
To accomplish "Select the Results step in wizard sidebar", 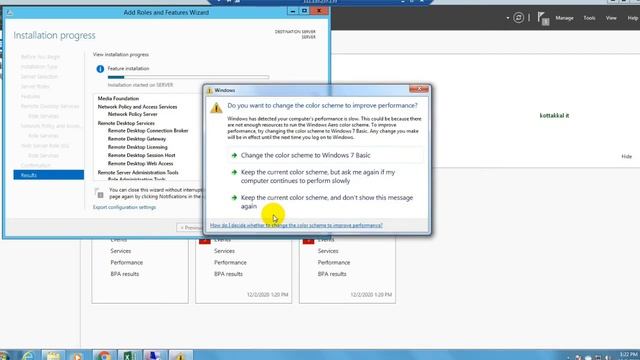I will 49,175.
